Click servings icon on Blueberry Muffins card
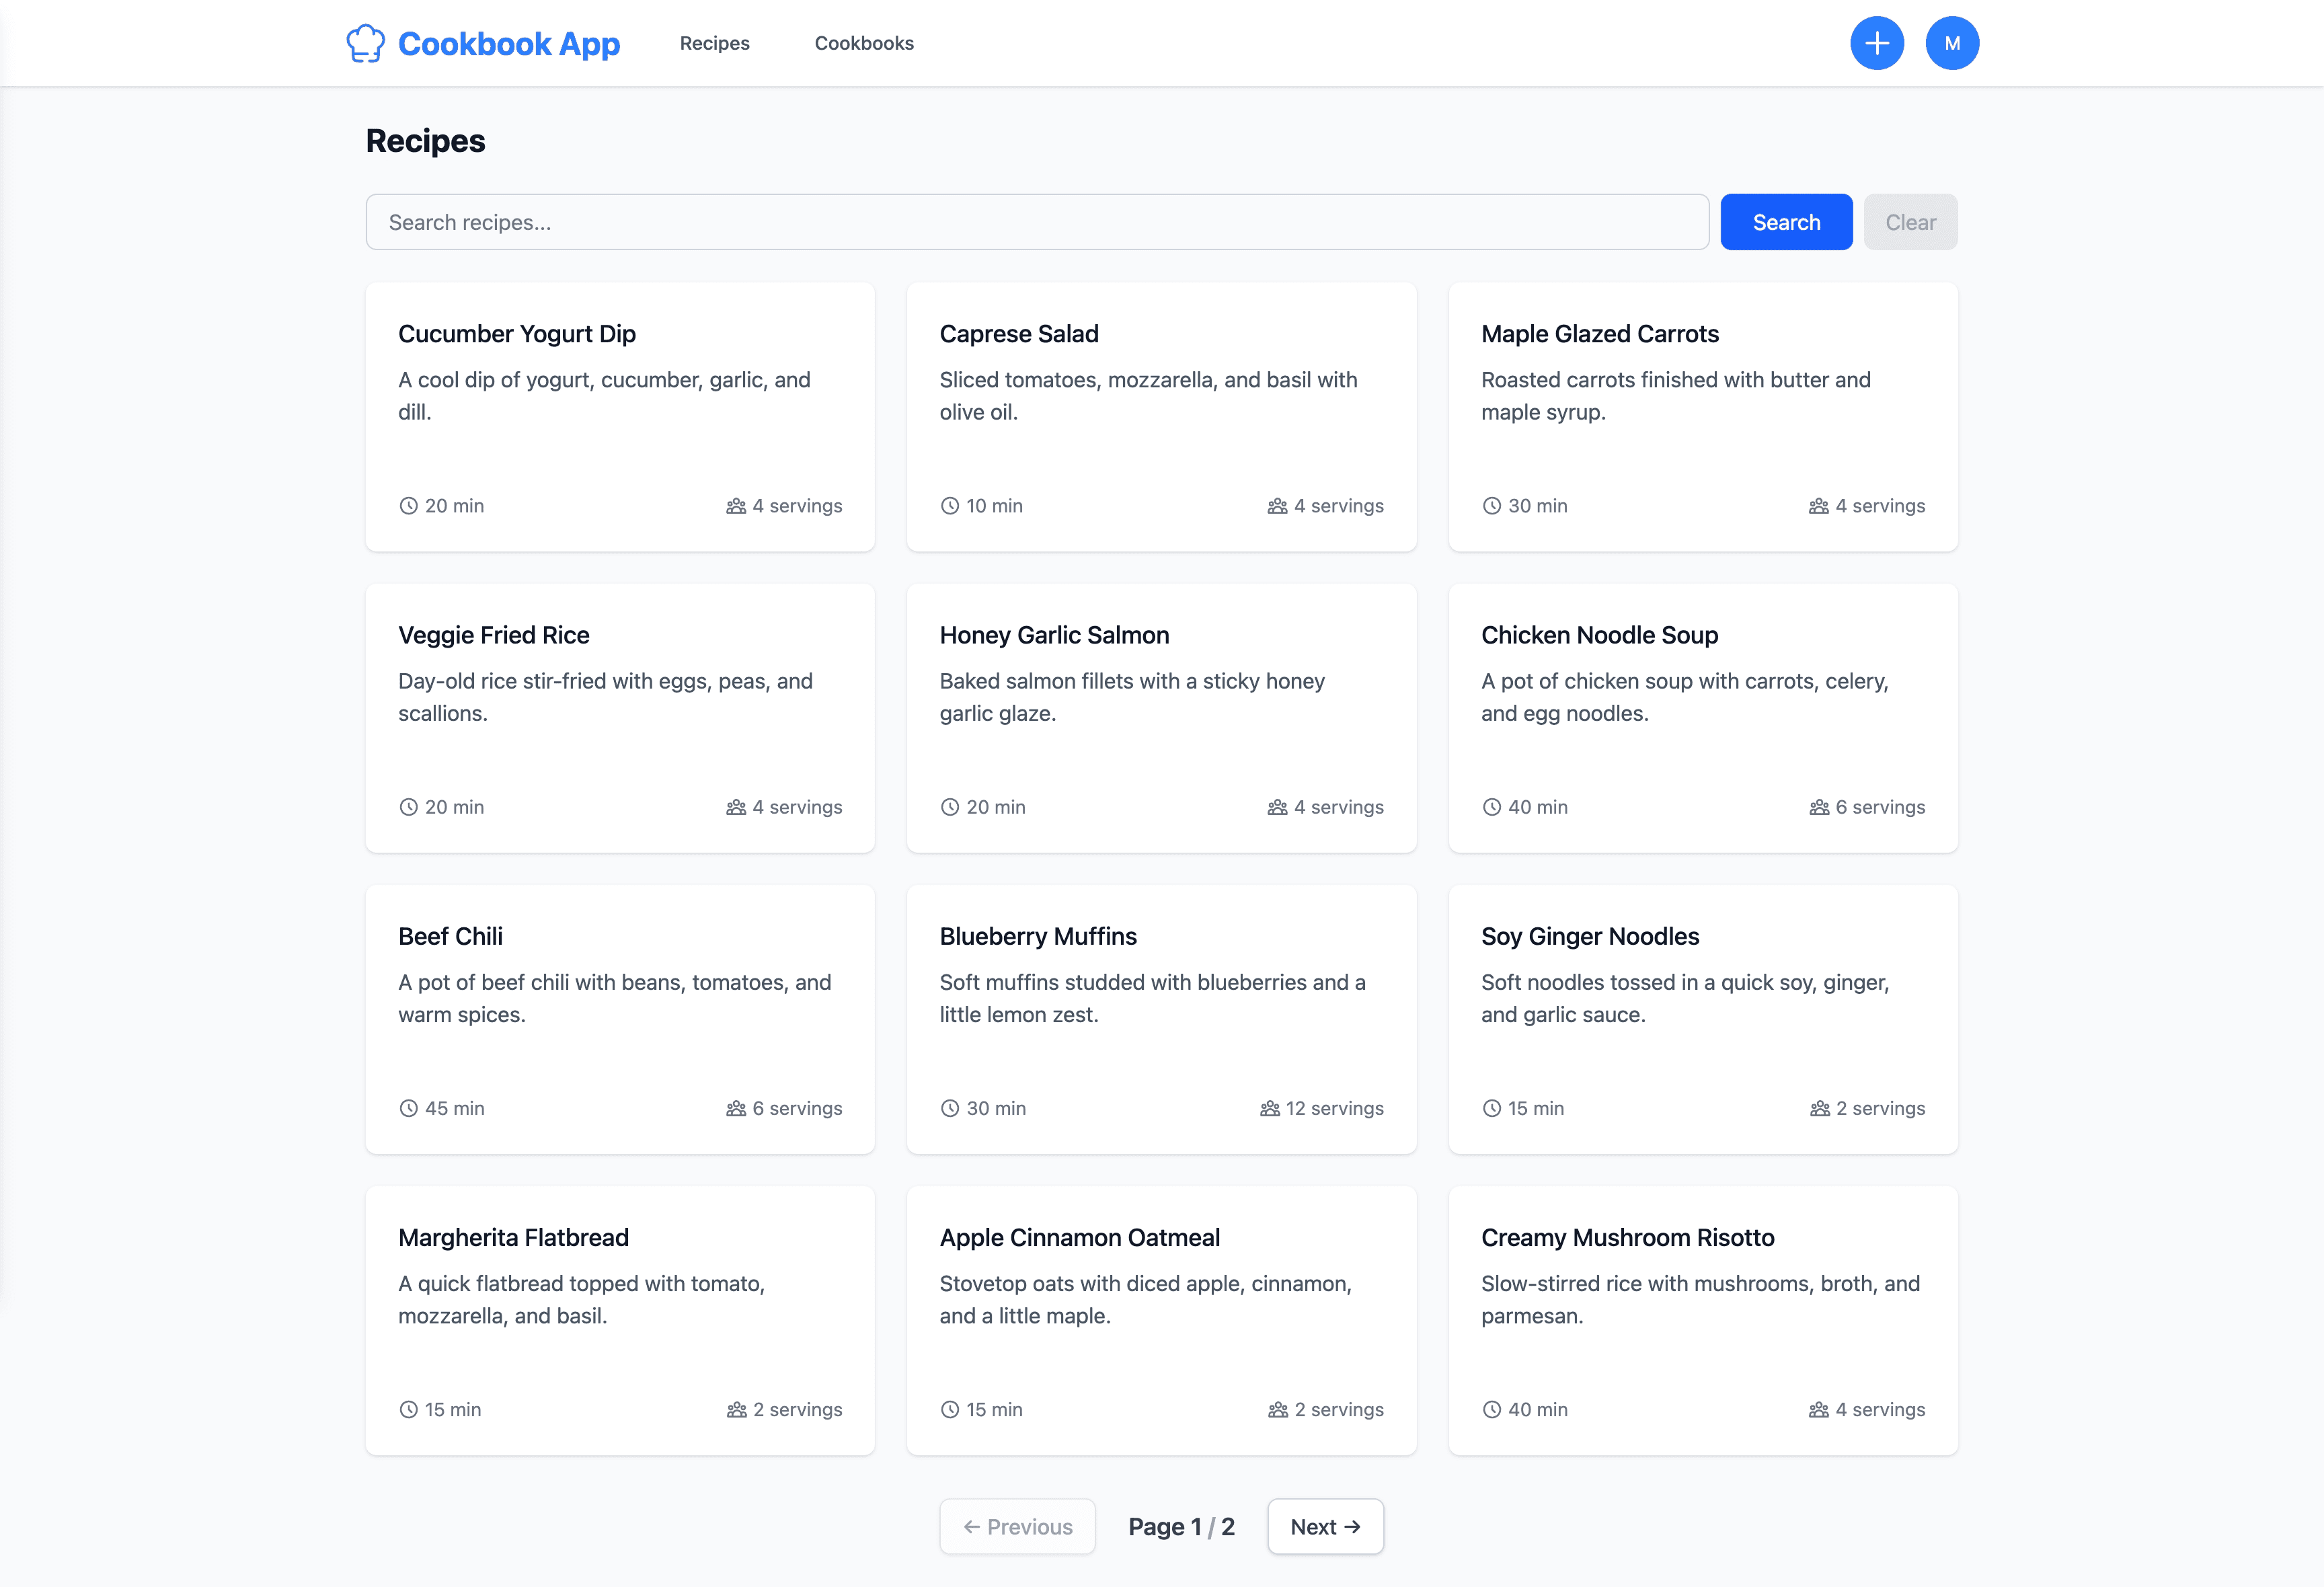This screenshot has width=2324, height=1587. [x=1270, y=1108]
